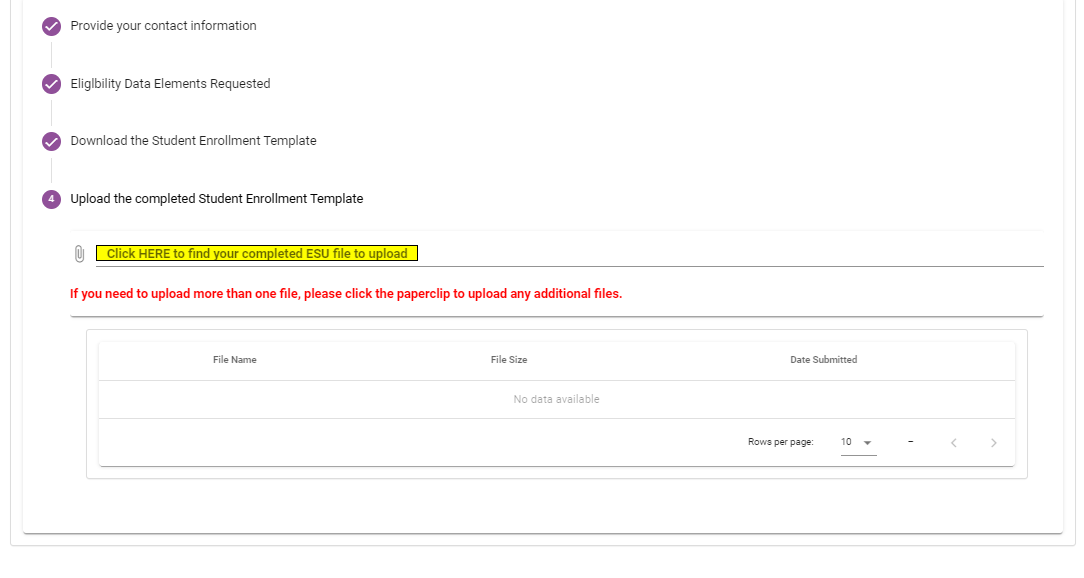1084x578 pixels.
Task: Click 'Upload the completed Student Enrollment Template' heading
Action: (x=216, y=199)
